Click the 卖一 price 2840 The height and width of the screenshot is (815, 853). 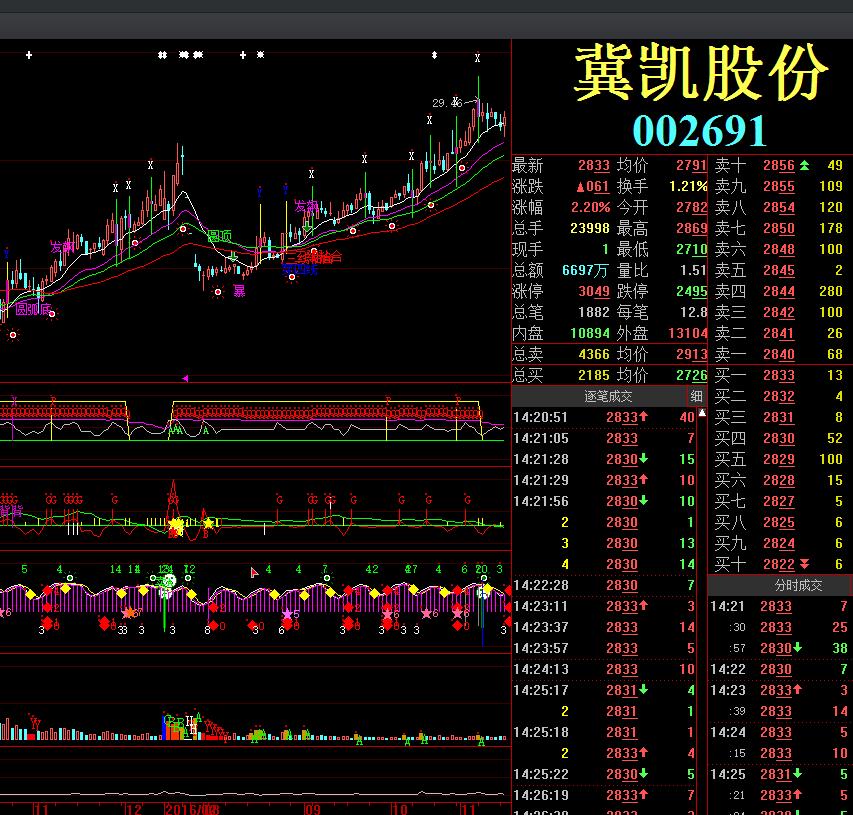click(778, 355)
